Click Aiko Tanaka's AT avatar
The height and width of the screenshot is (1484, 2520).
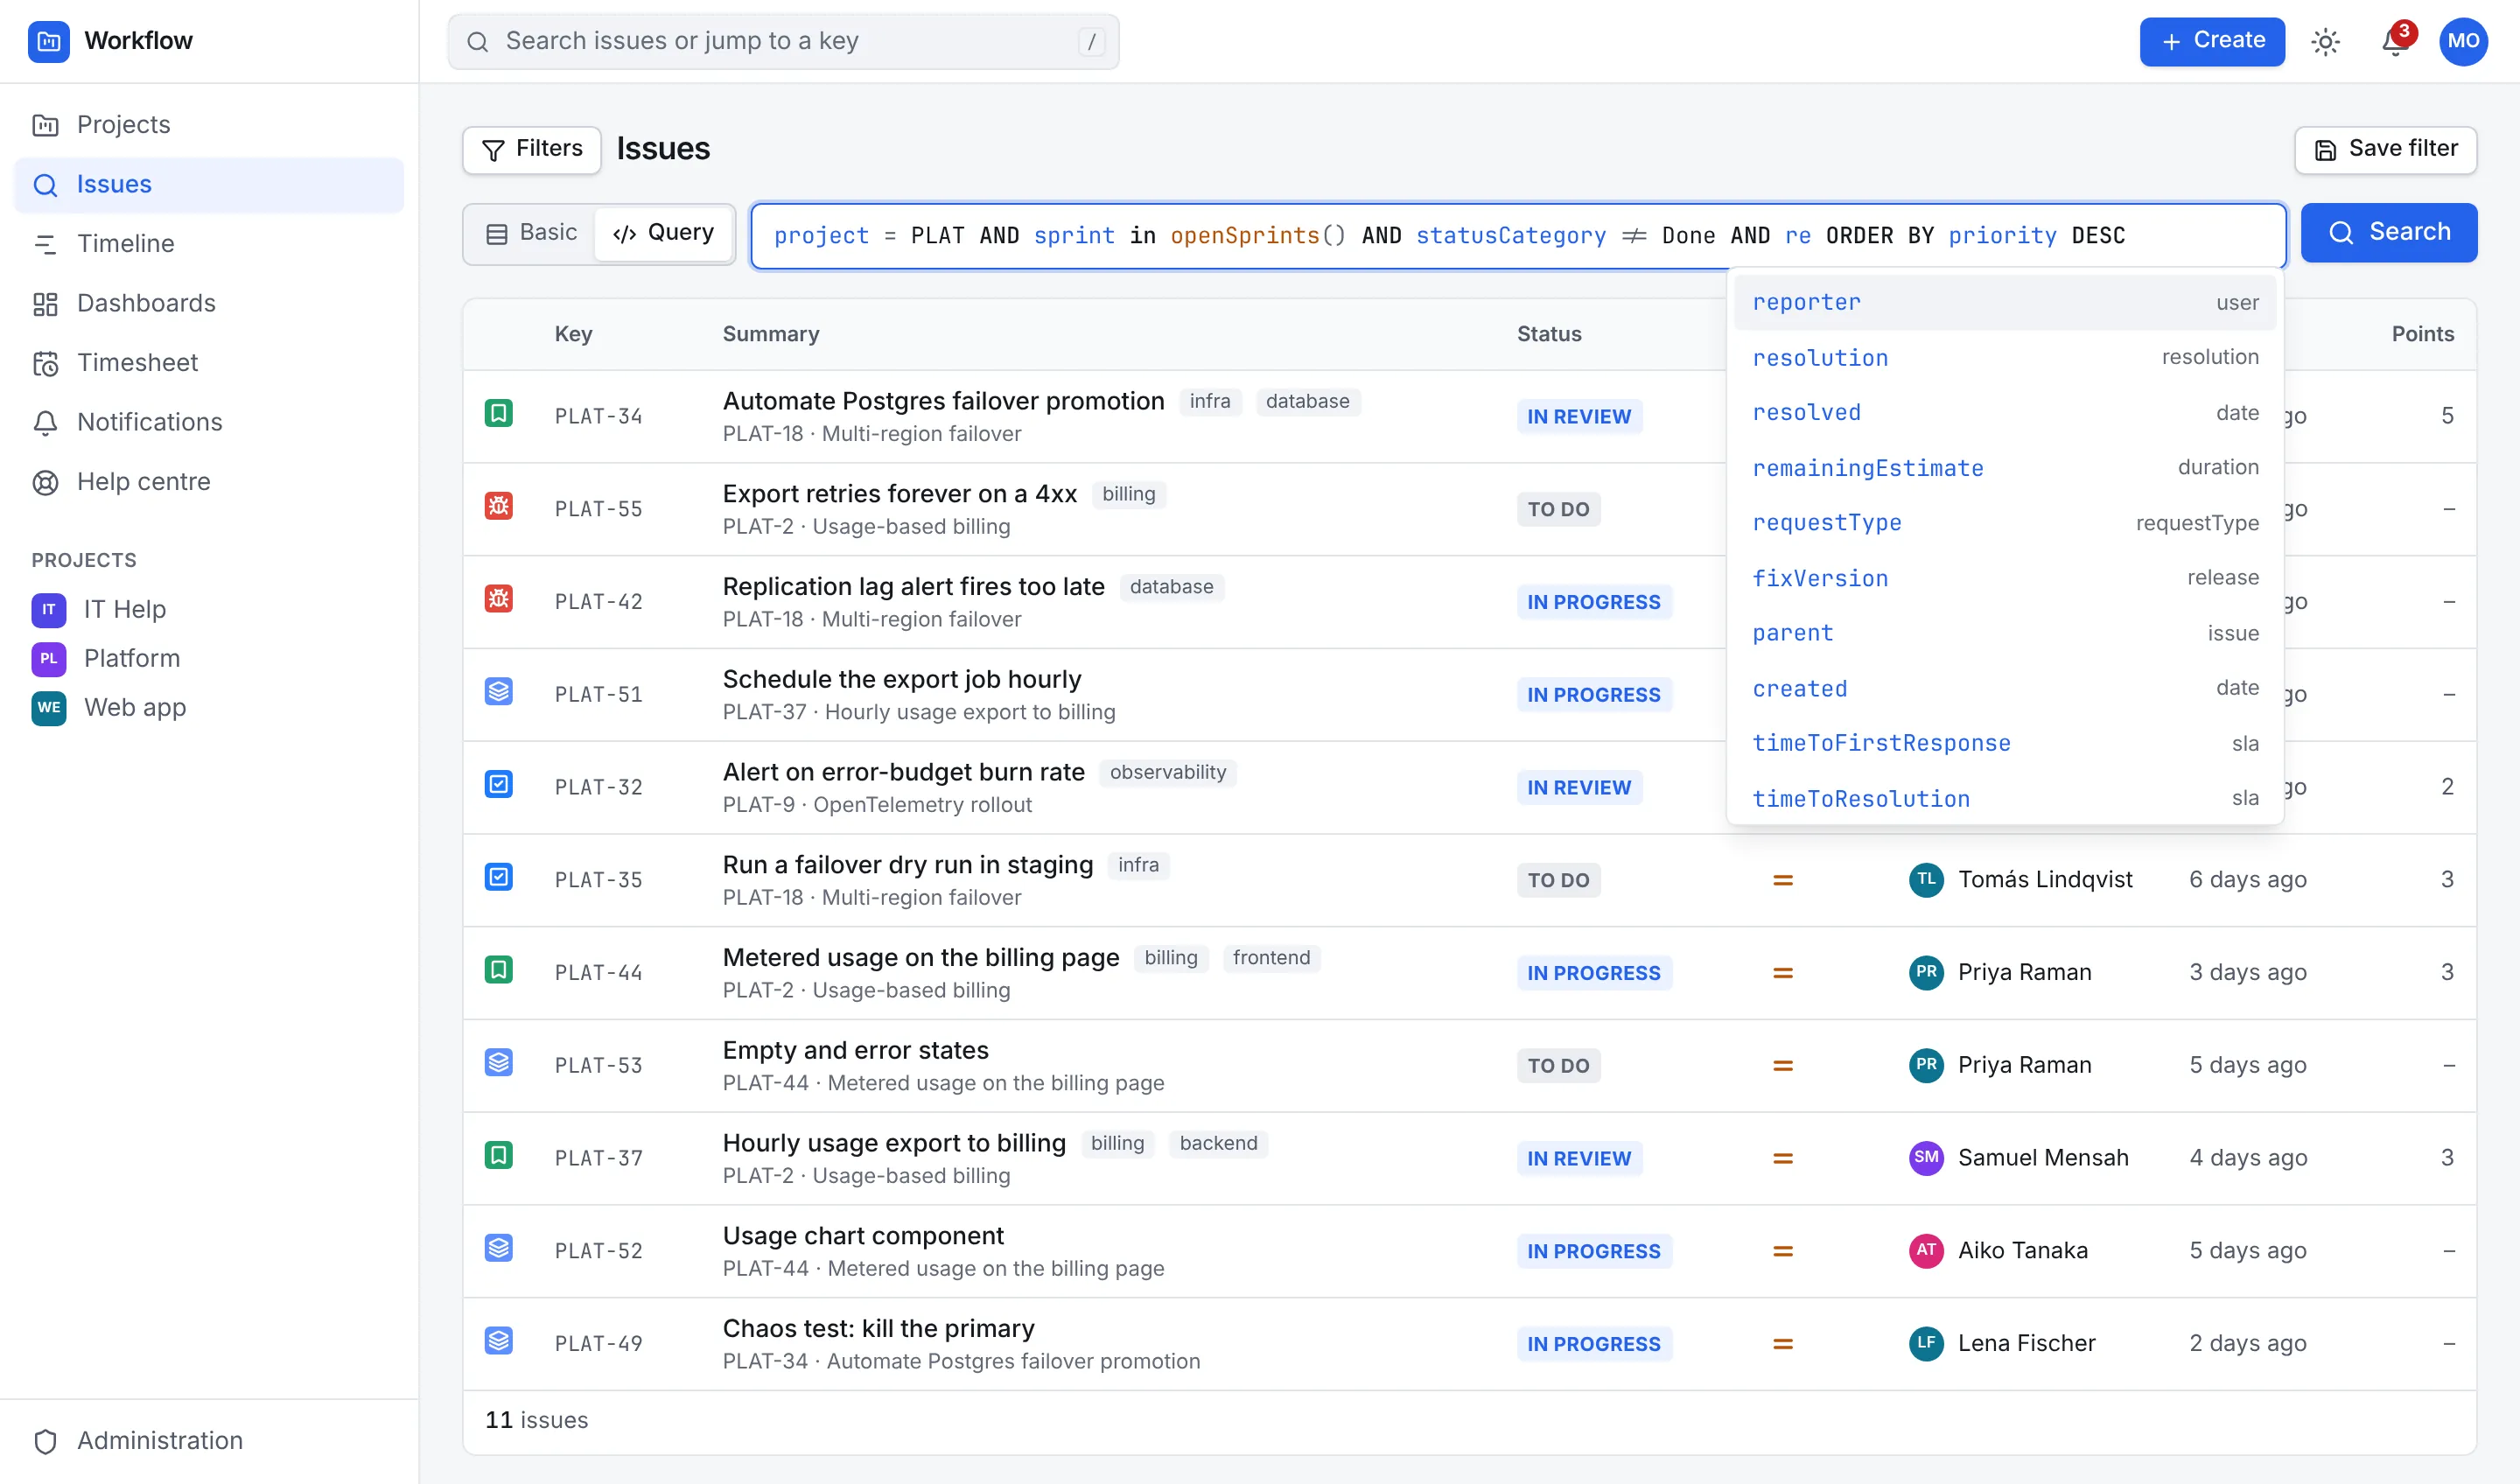[x=1926, y=1251]
